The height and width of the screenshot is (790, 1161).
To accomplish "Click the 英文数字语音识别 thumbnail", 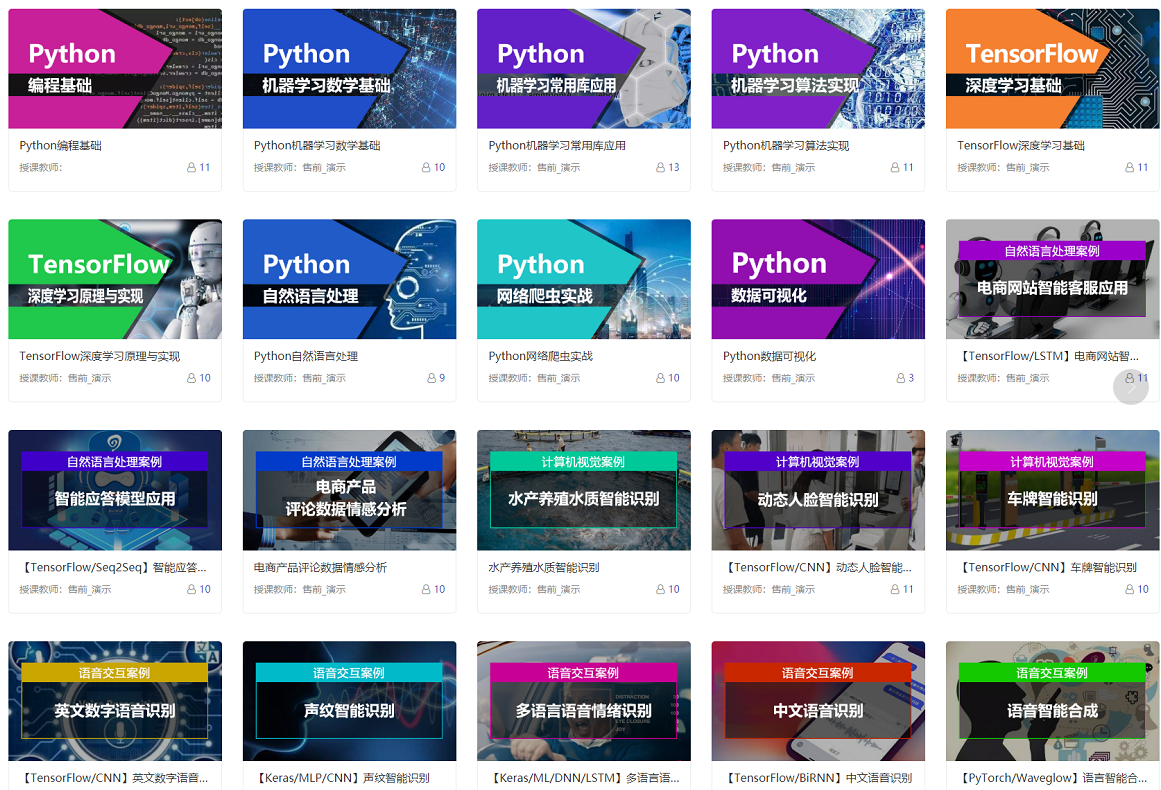I will point(115,700).
